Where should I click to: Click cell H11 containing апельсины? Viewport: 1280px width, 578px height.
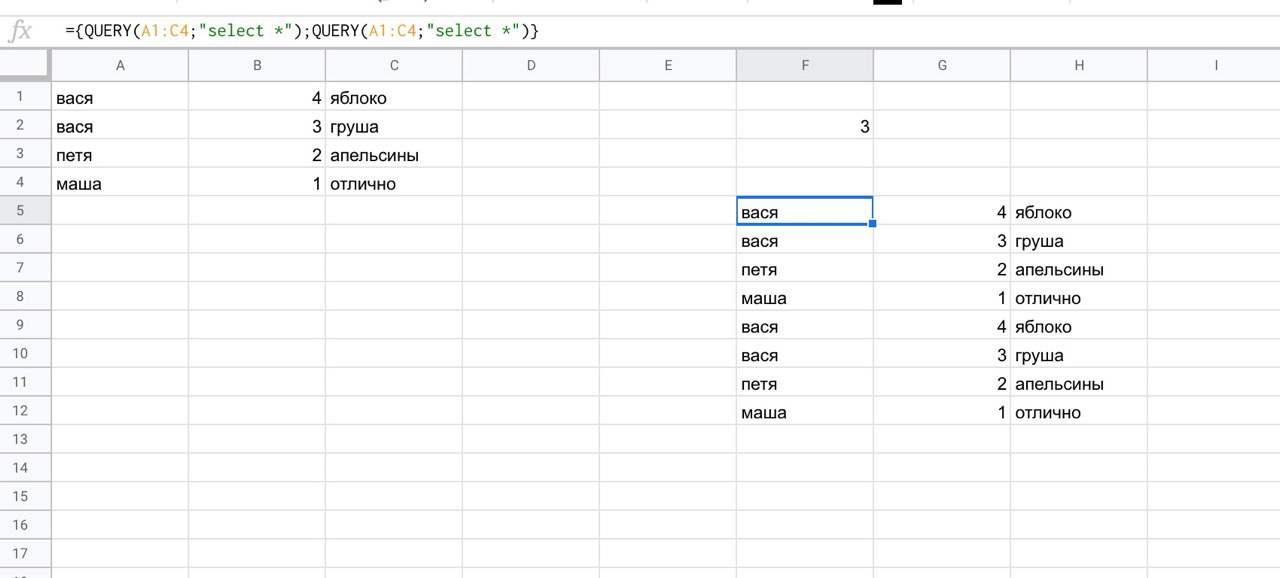point(1079,383)
